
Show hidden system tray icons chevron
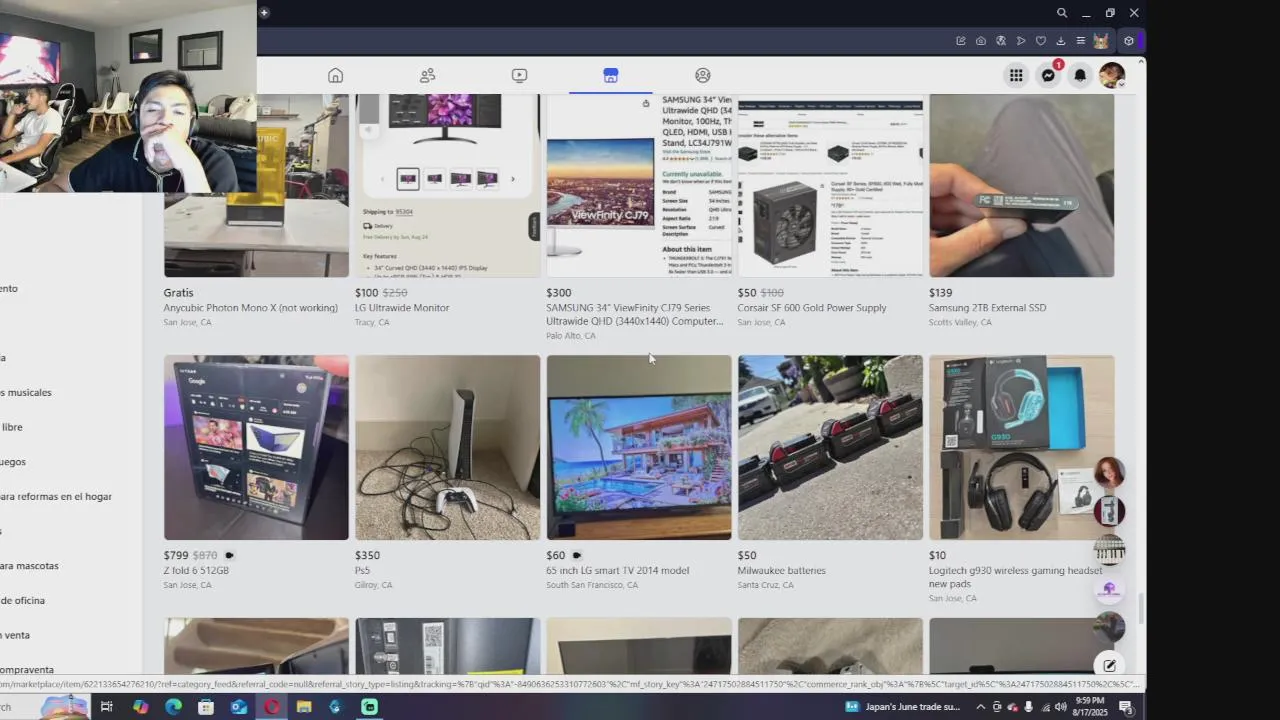981,707
